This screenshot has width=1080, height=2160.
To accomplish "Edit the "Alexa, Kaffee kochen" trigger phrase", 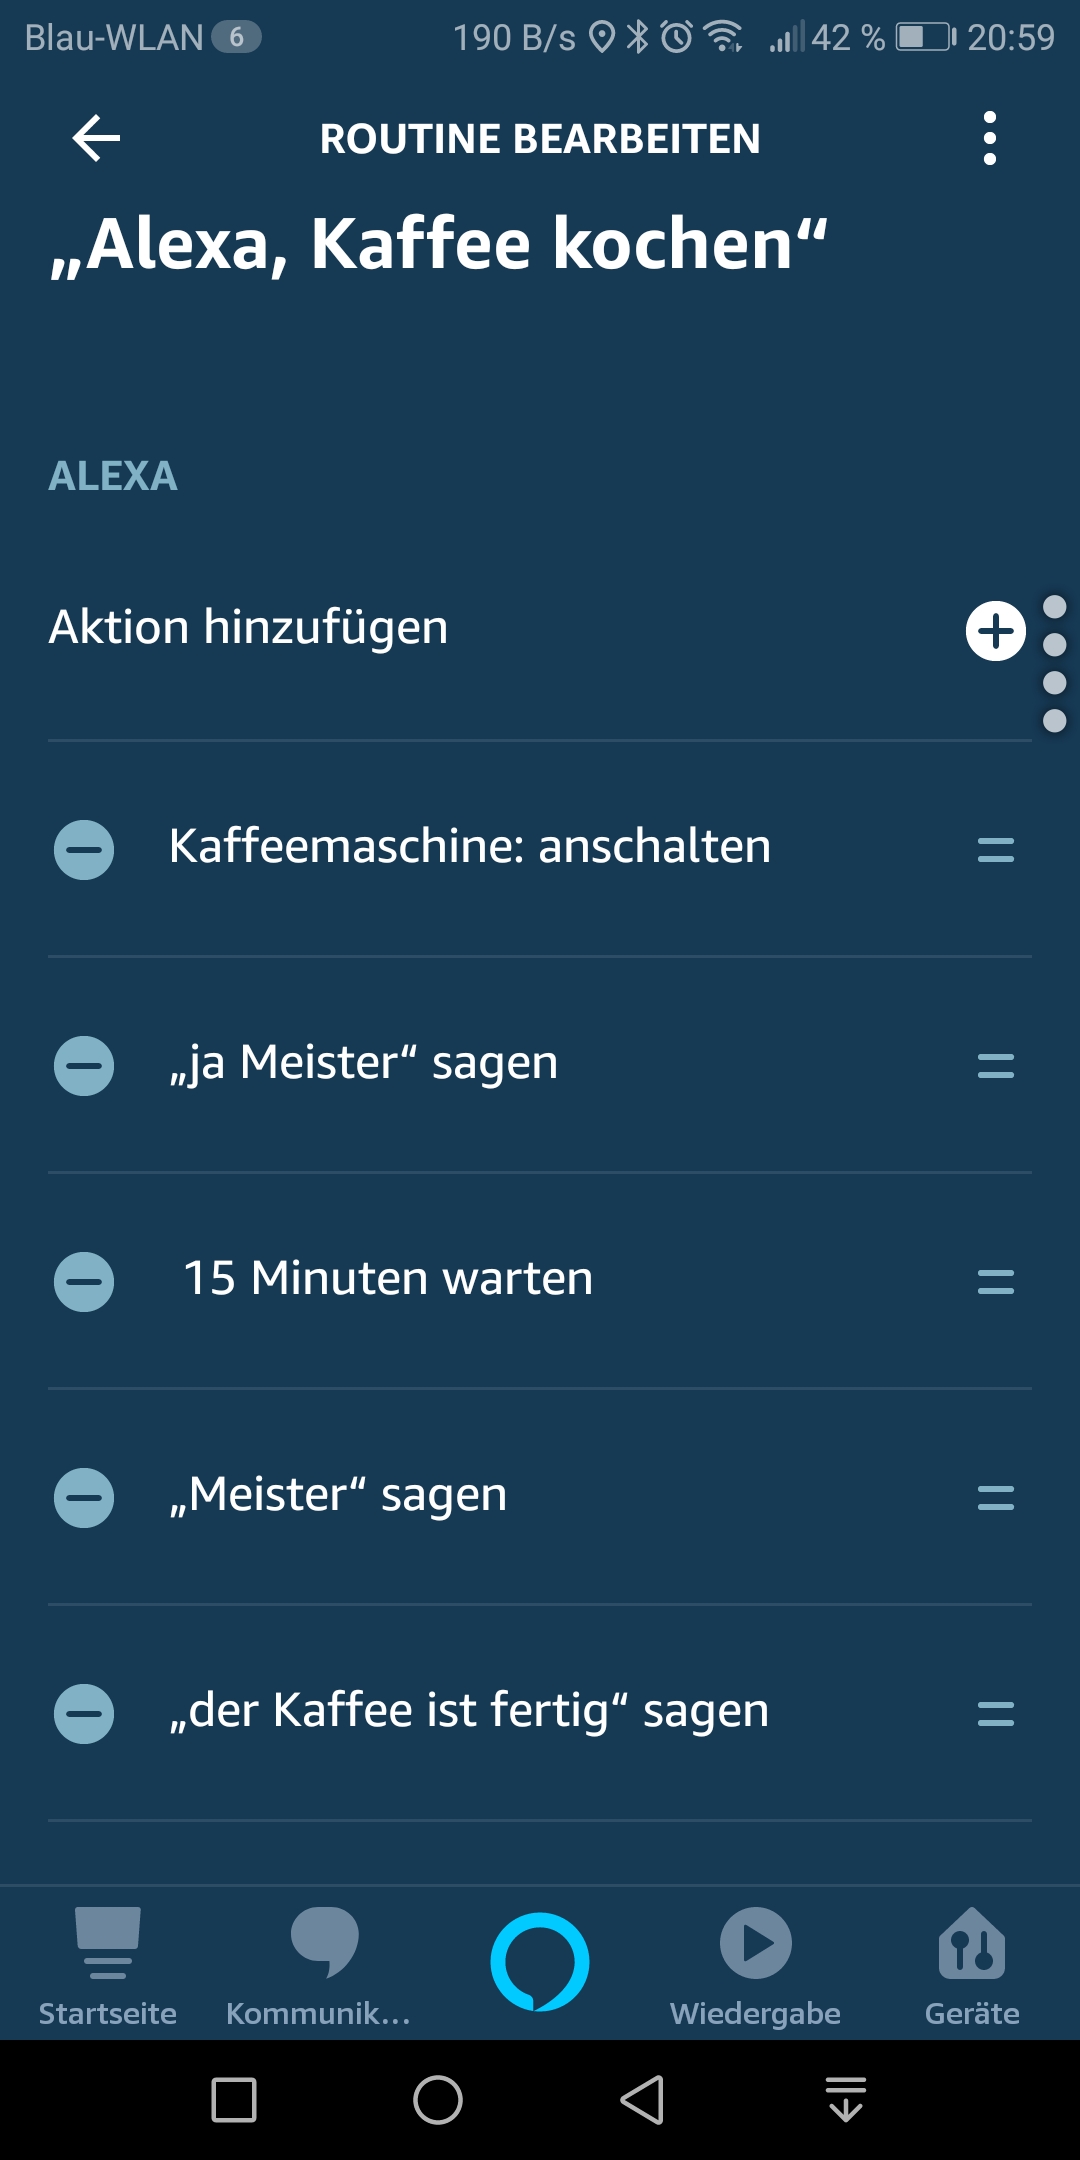I will coord(440,244).
